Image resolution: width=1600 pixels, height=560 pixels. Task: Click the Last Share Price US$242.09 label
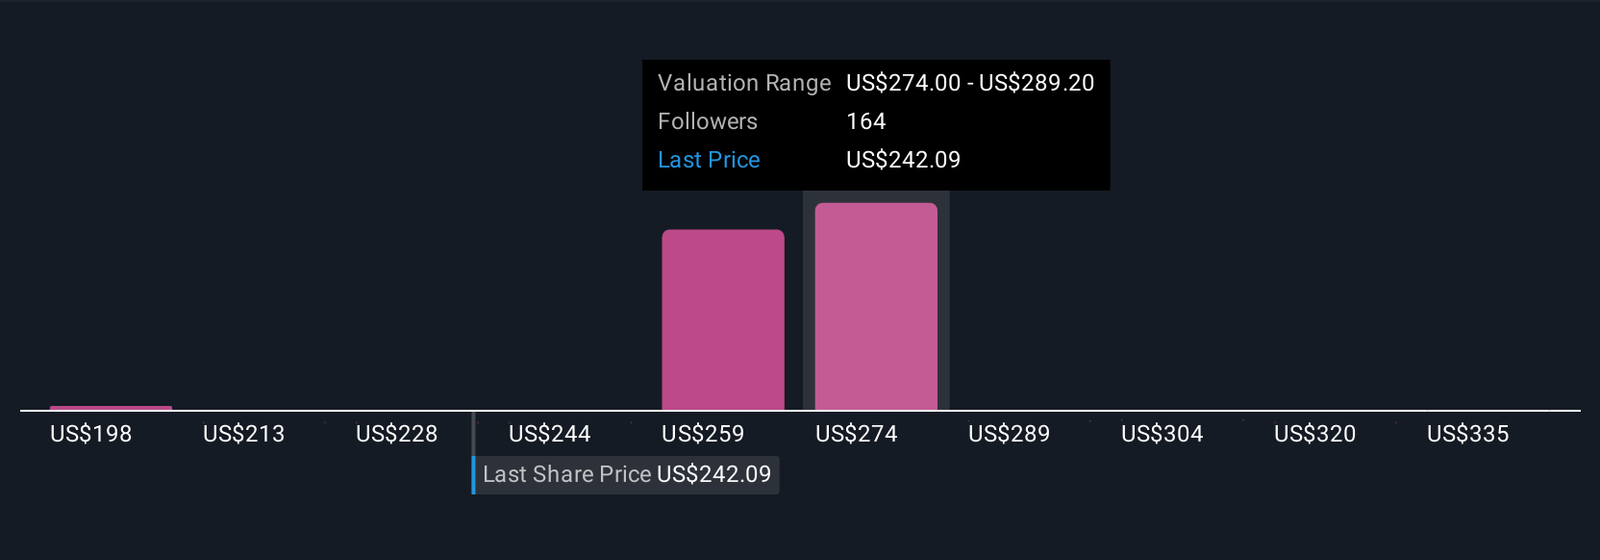coord(626,474)
